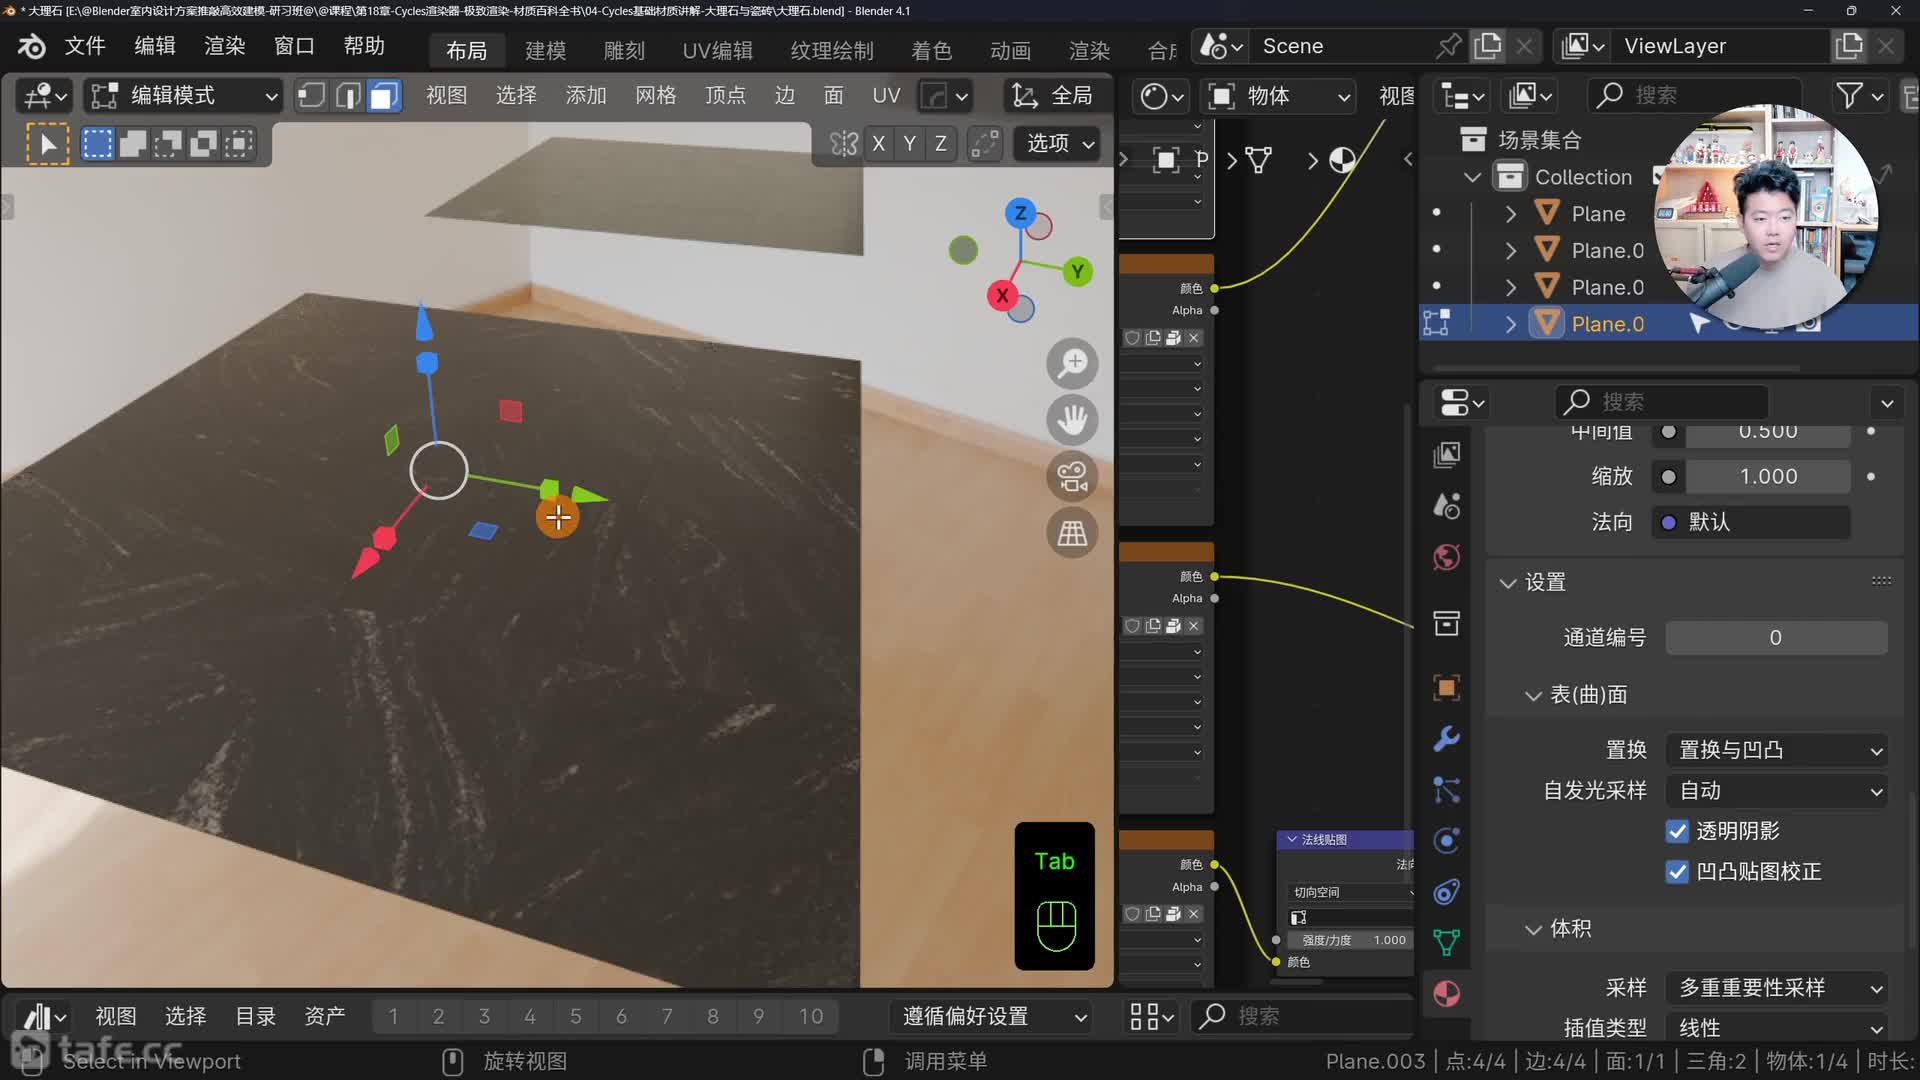Toggle the camera view icon

[1072, 477]
